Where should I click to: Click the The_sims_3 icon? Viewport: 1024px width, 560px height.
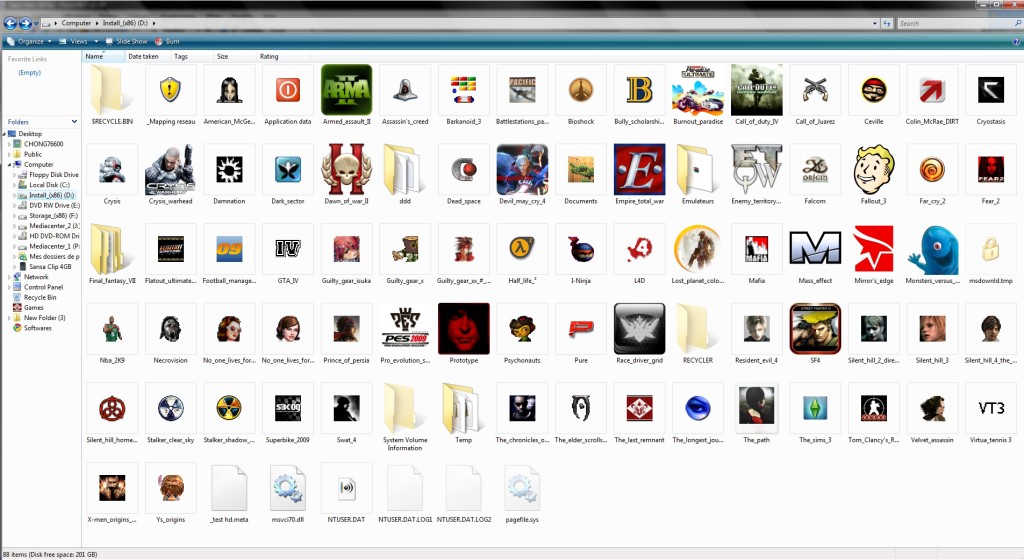coord(815,409)
